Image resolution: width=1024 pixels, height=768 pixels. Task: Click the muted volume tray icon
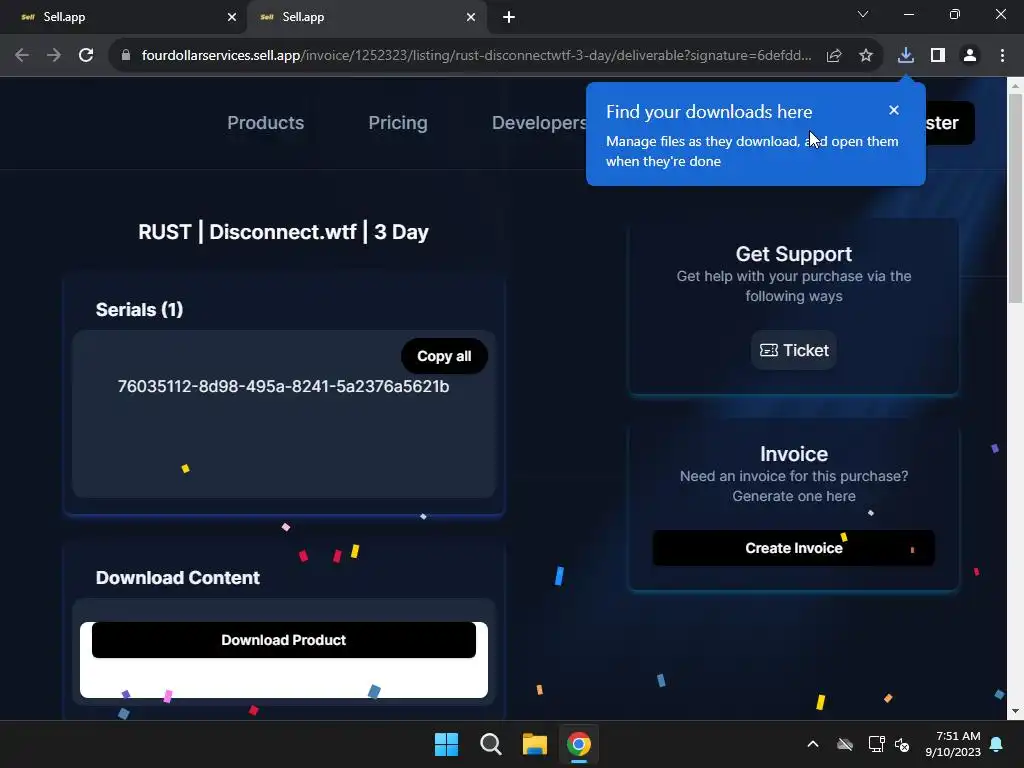[903, 744]
